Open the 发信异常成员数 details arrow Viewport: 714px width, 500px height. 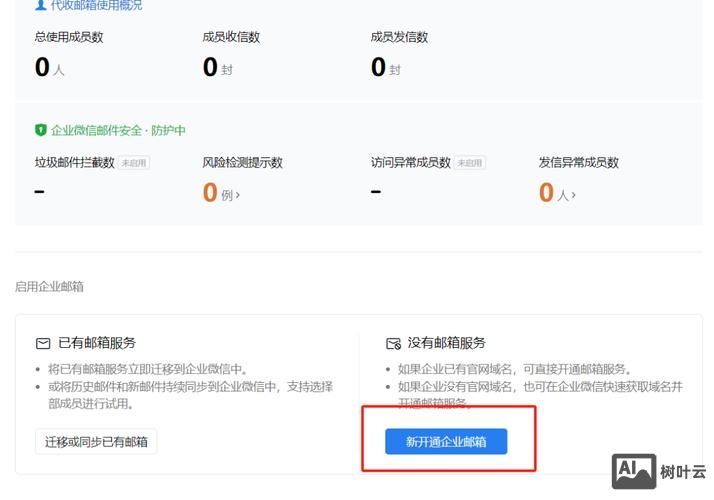pyautogui.click(x=574, y=195)
